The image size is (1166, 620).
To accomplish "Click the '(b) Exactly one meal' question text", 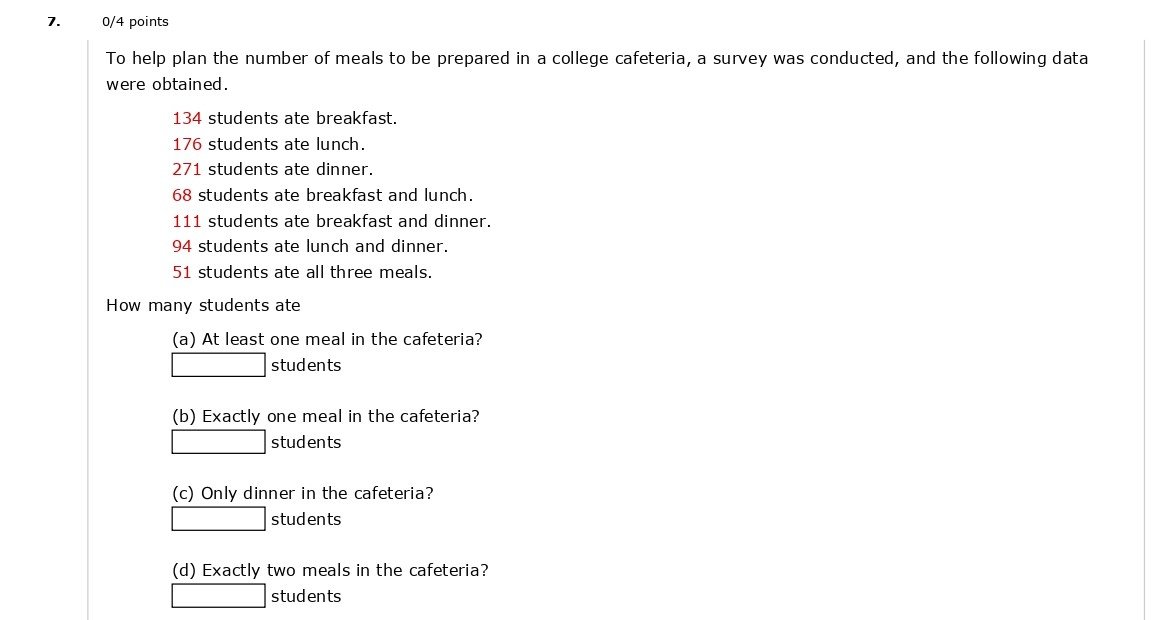I will tap(326, 416).
